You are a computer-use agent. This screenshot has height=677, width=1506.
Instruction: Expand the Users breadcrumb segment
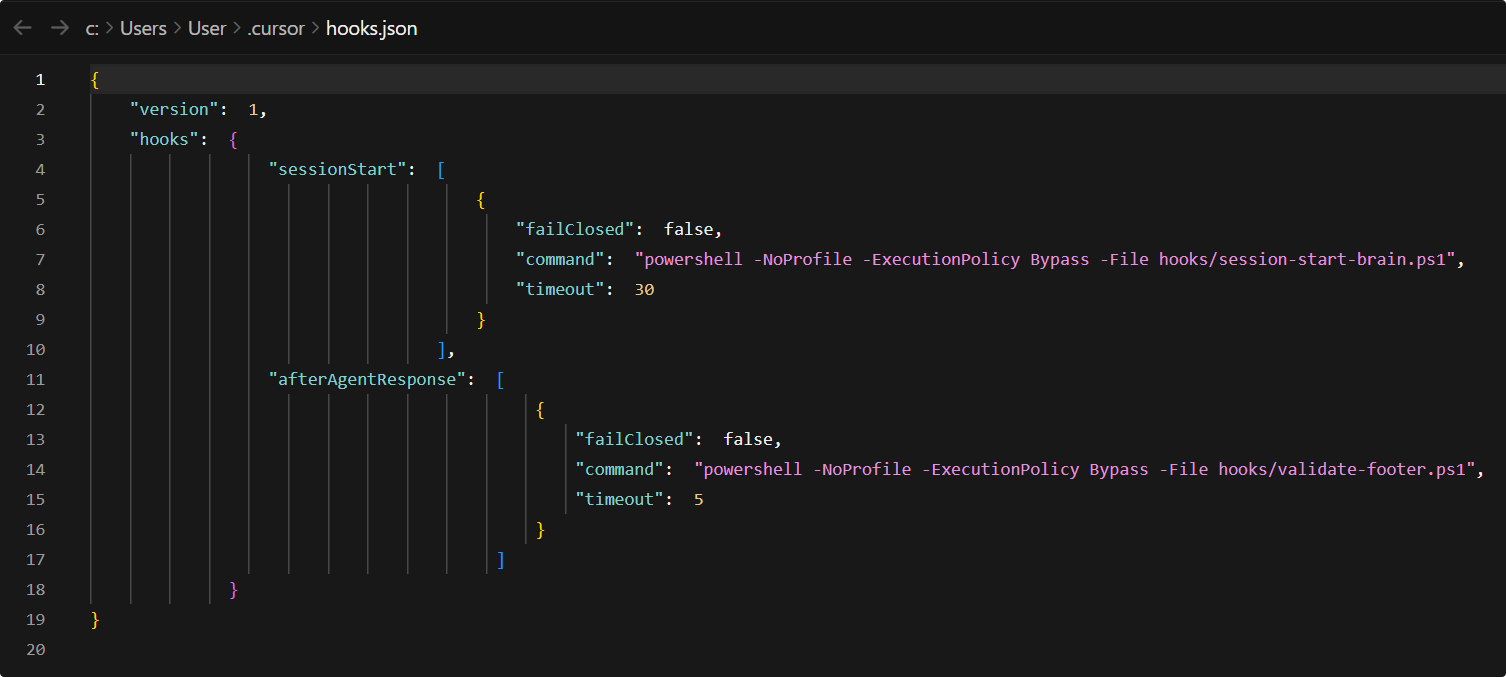coord(143,28)
